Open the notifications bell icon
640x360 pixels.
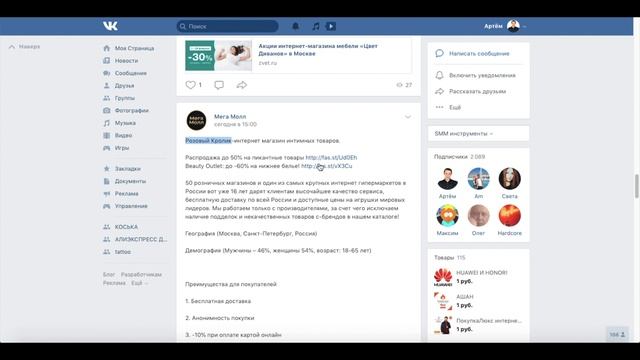(x=296, y=26)
